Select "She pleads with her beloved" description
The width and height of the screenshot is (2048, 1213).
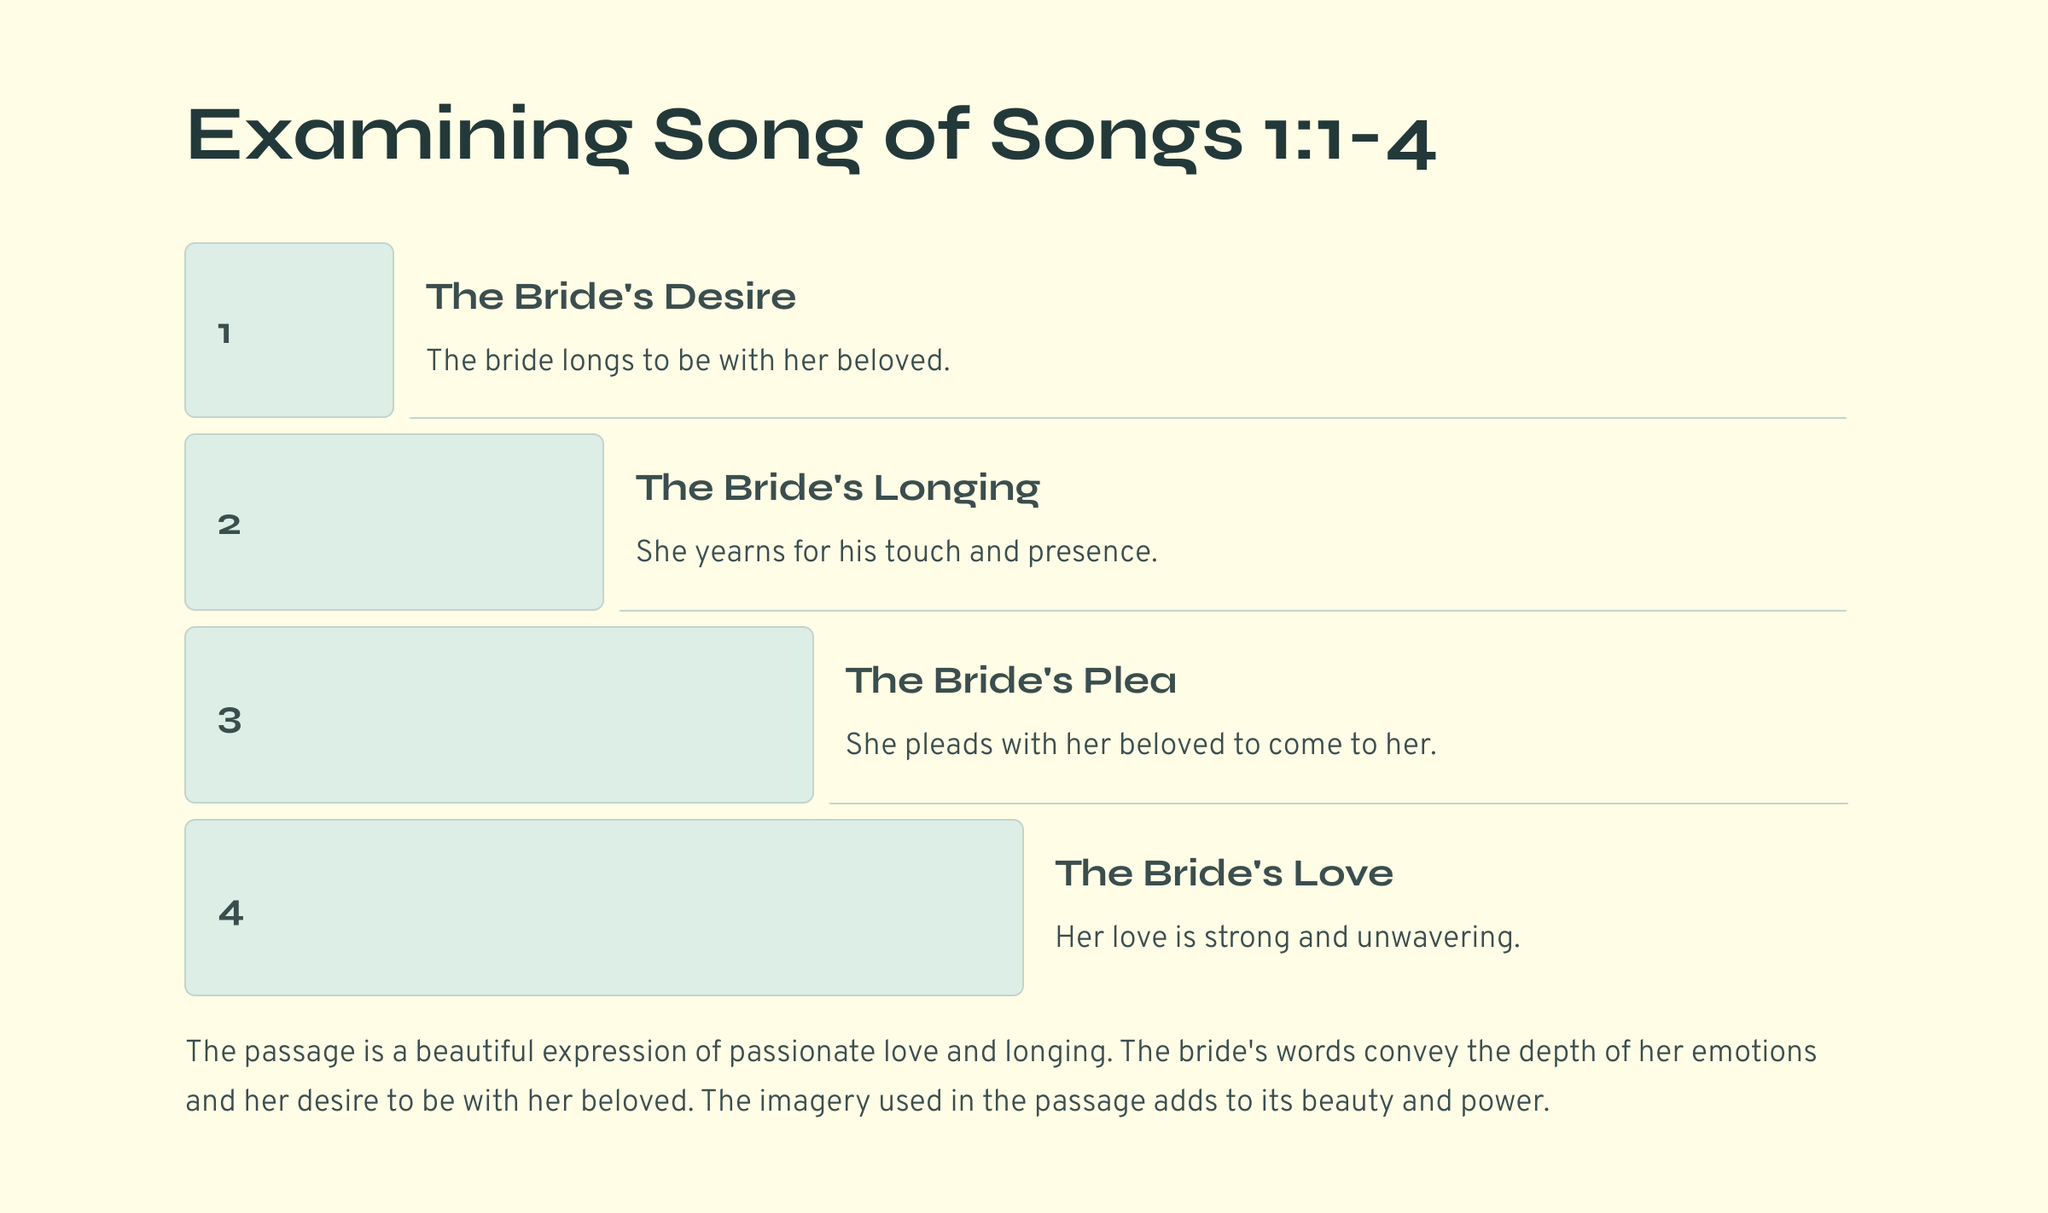[1141, 745]
